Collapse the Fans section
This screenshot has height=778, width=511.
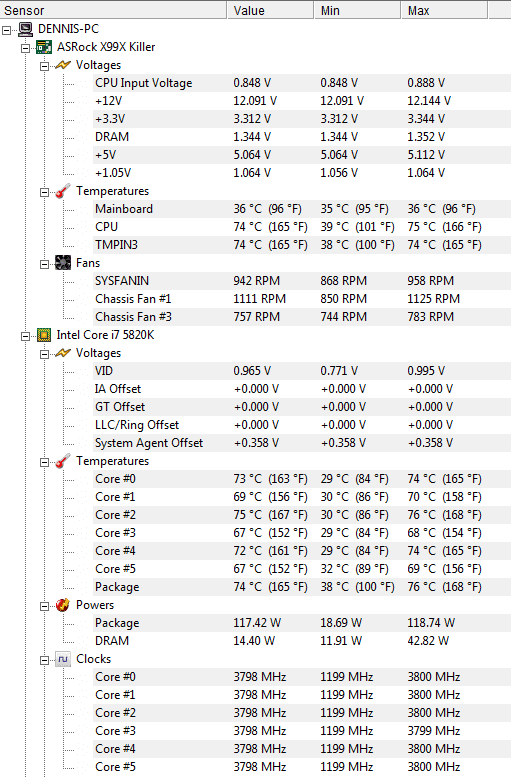pos(45,264)
